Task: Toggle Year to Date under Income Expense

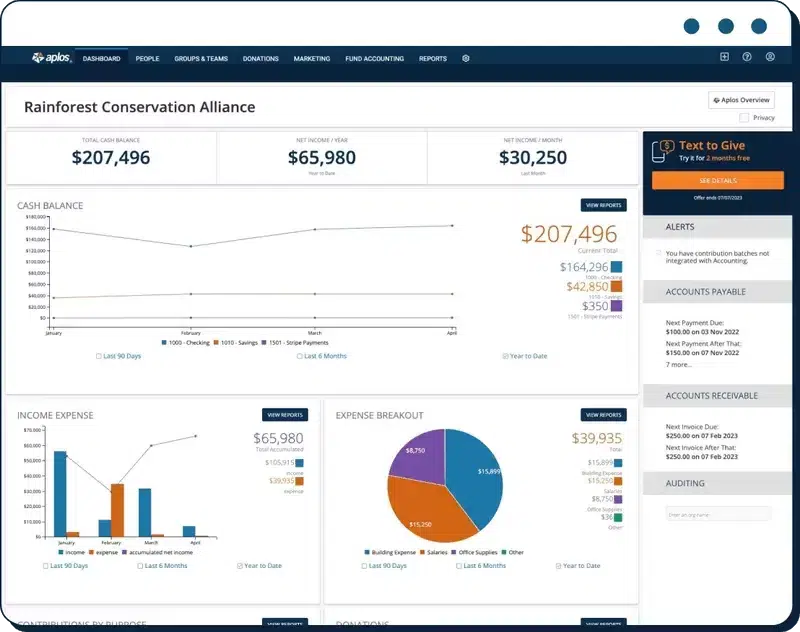Action: pos(240,566)
